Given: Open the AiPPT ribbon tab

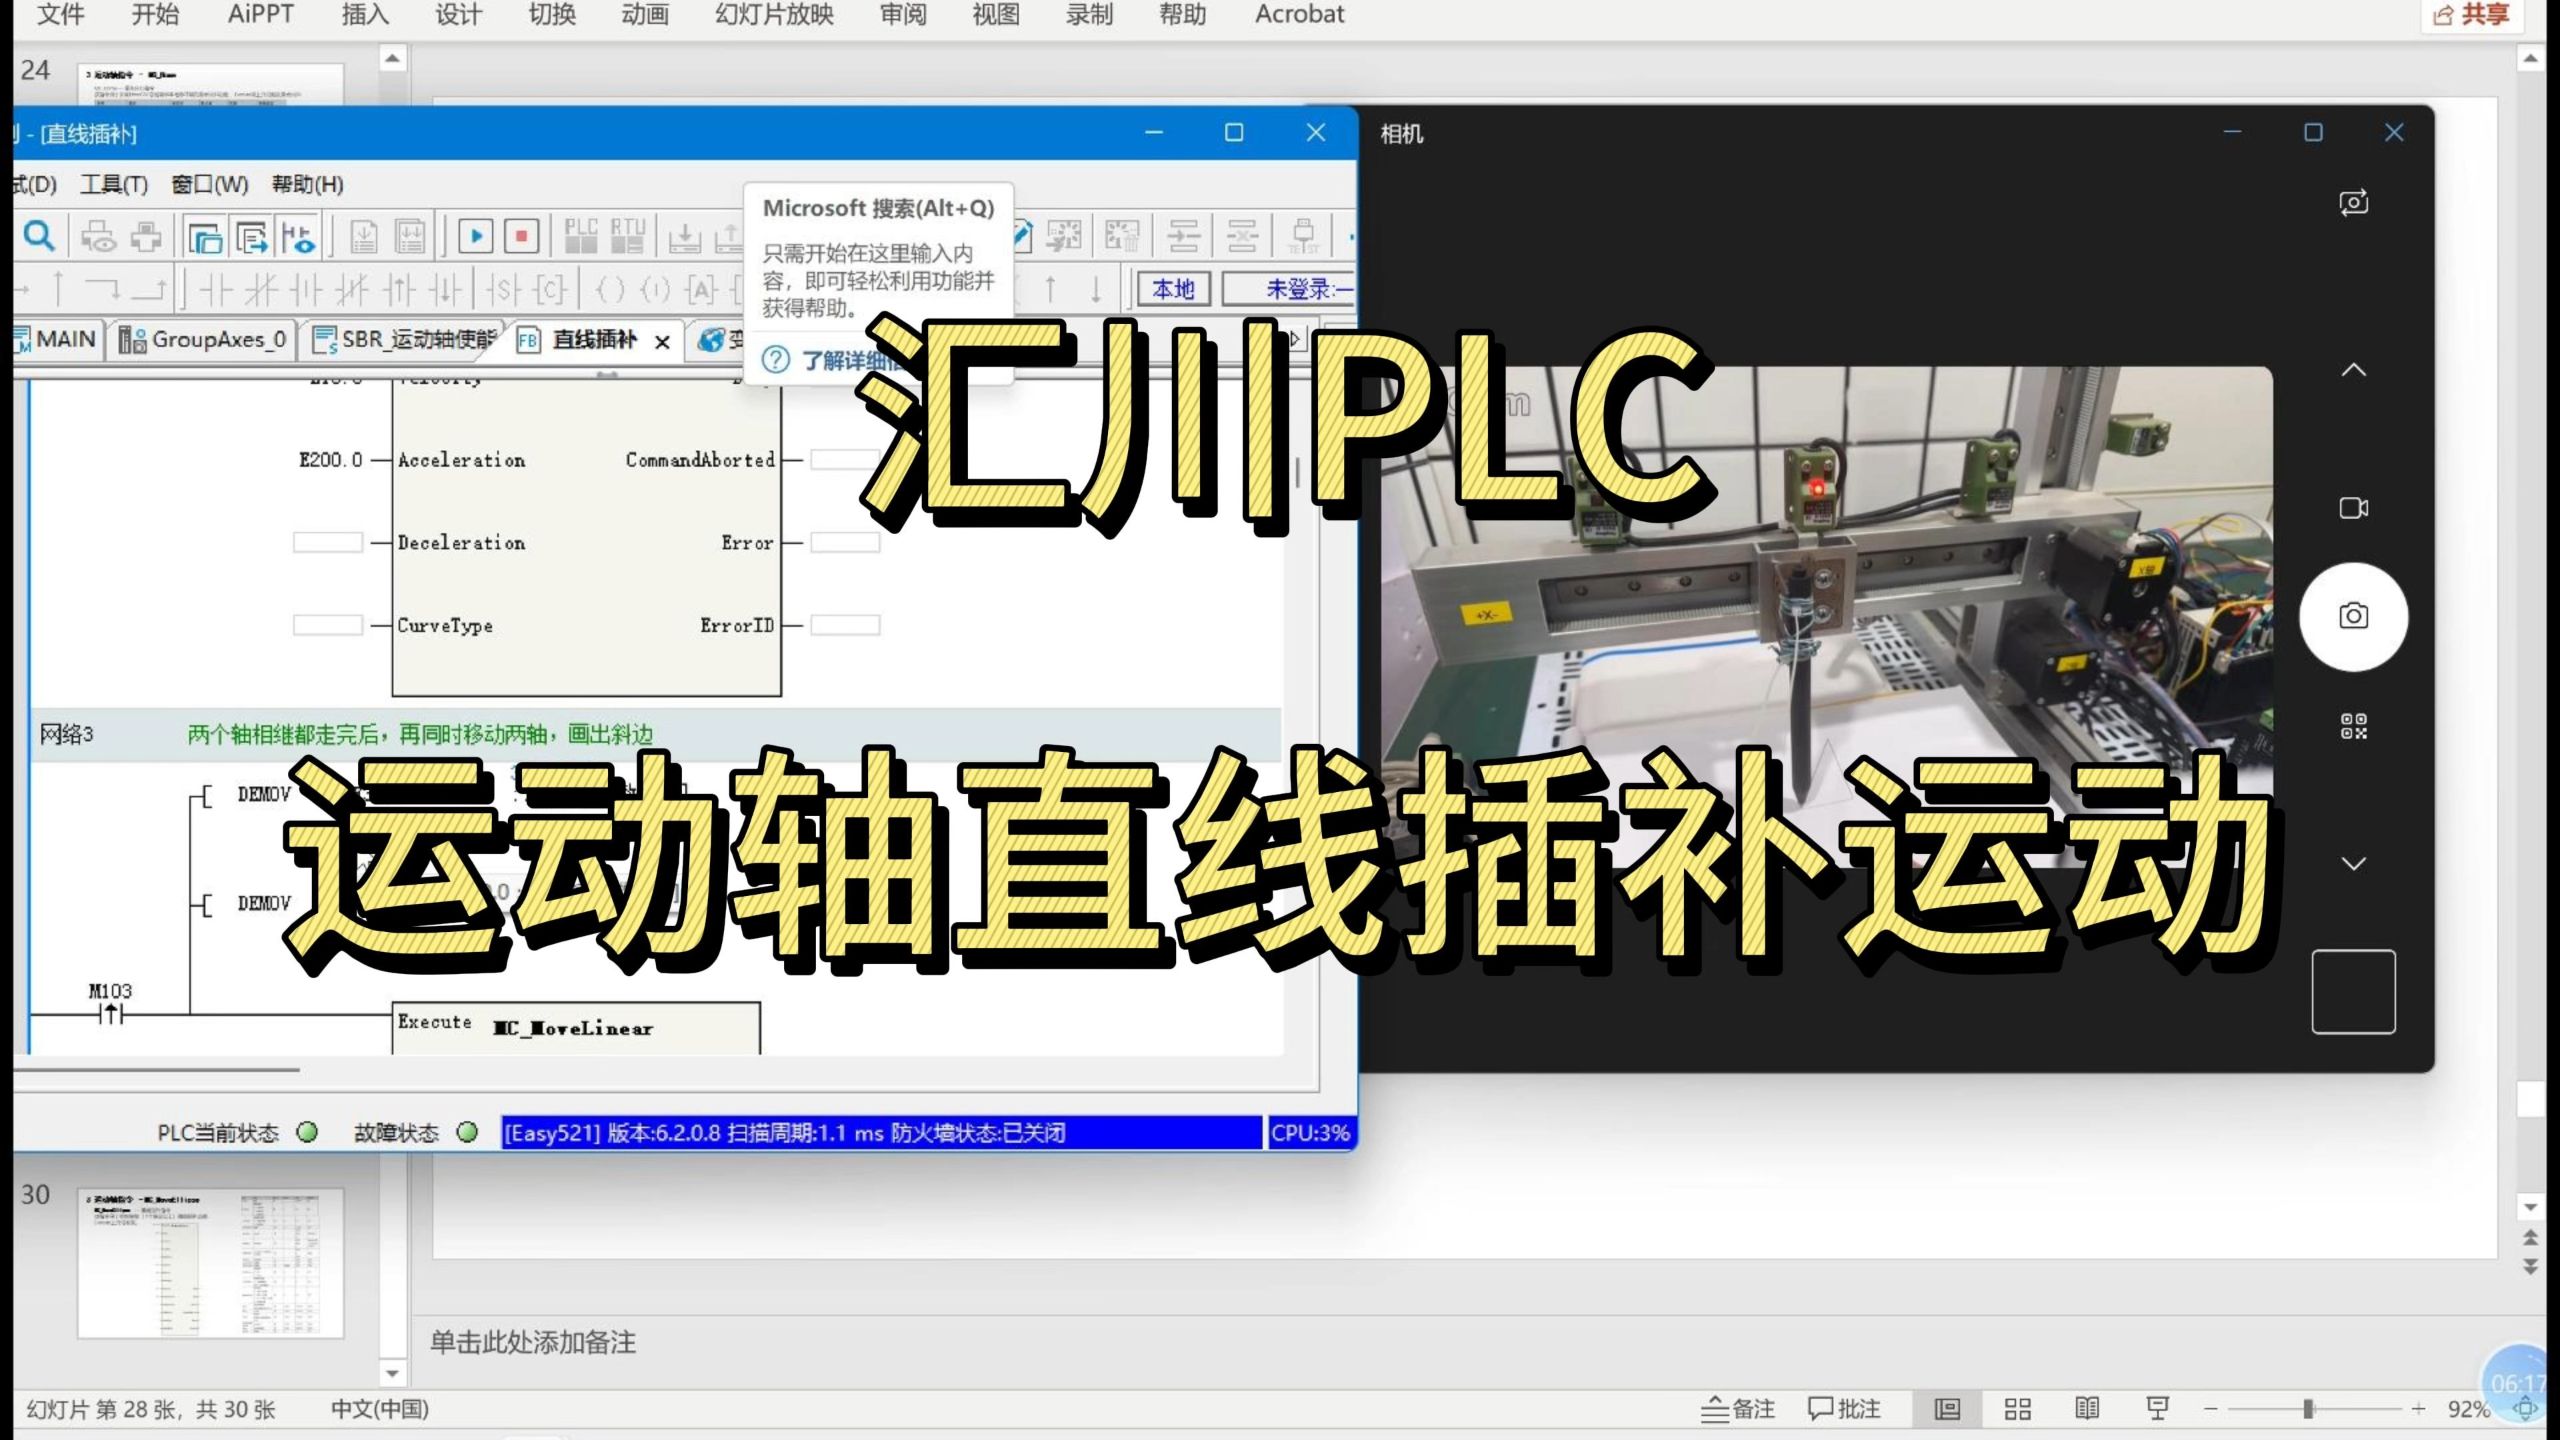Looking at the screenshot, I should click(260, 15).
